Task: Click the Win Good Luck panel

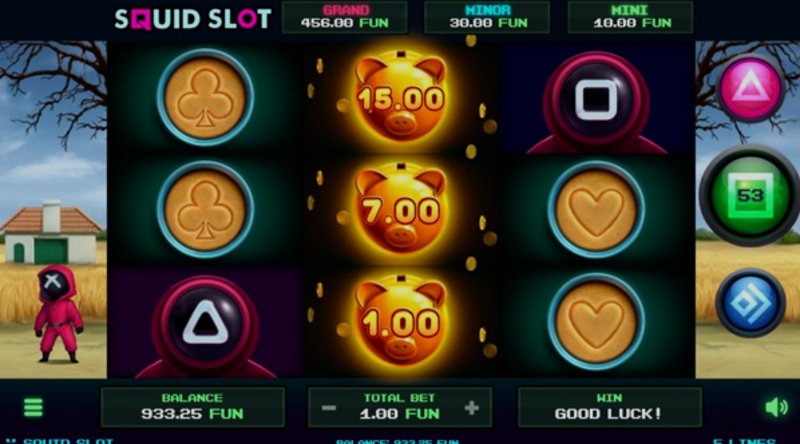Action: point(609,407)
